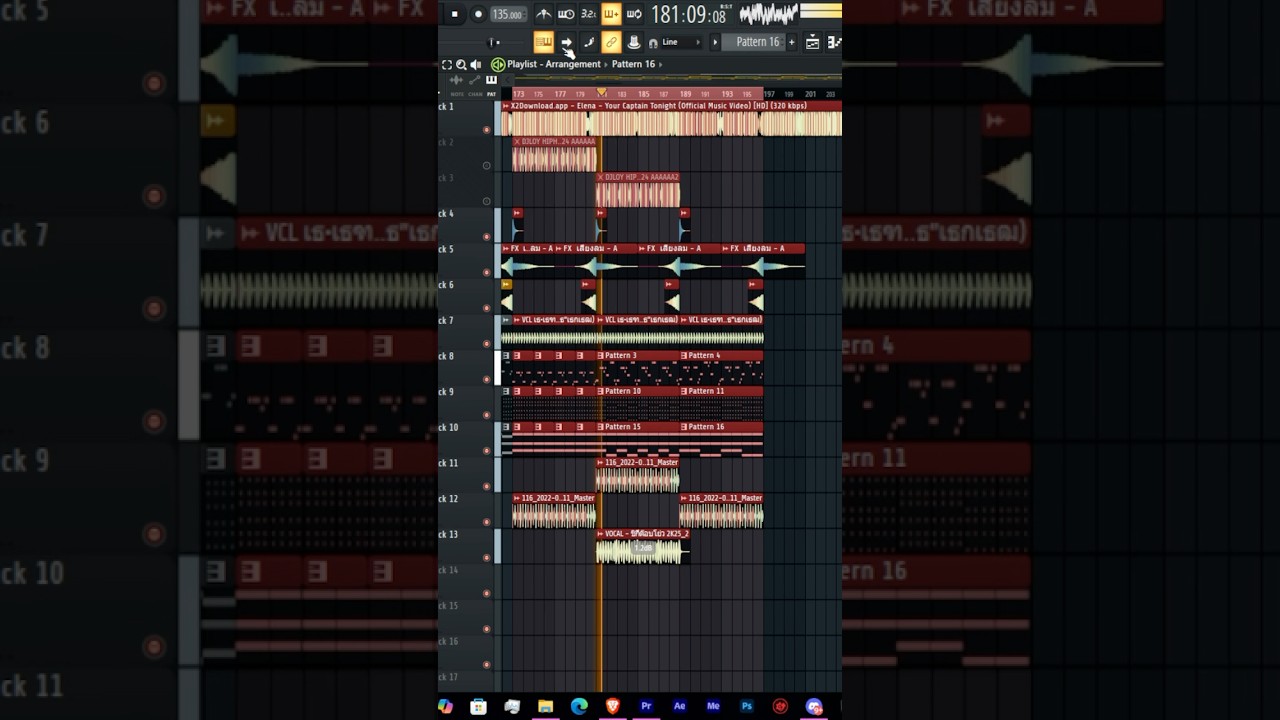Image resolution: width=1280 pixels, height=720 pixels.
Task: Click the playlist focus brackets icon
Action: [x=447, y=64]
